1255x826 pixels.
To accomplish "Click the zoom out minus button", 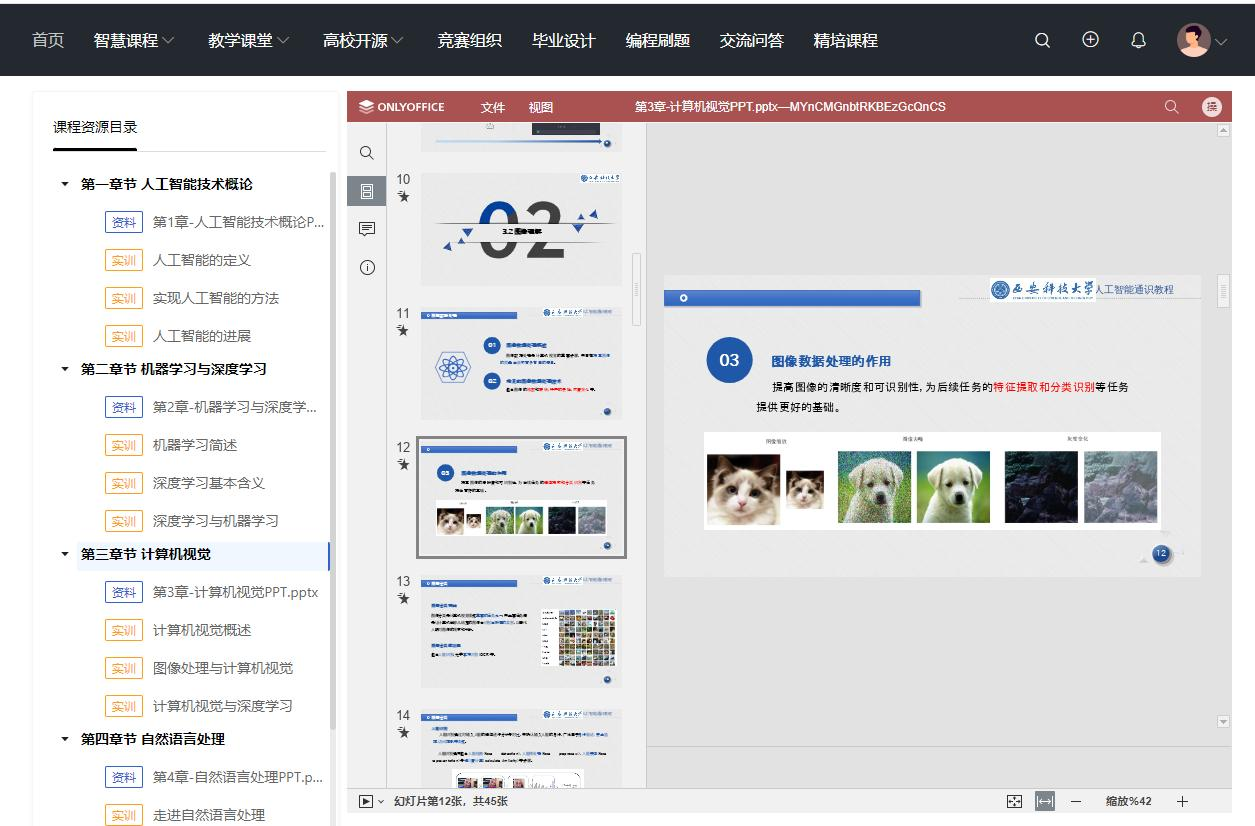I will (1076, 801).
